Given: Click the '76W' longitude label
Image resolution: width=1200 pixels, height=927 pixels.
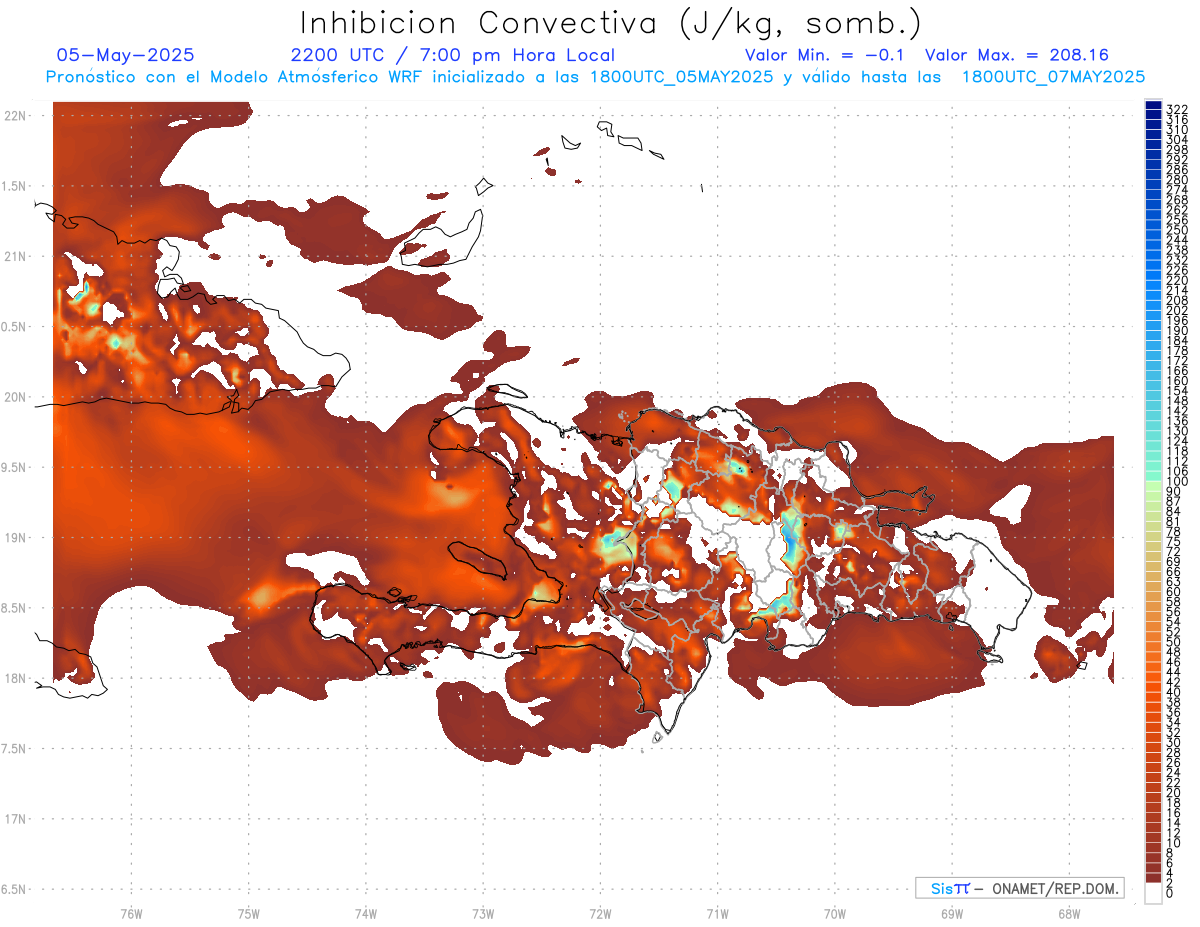Looking at the screenshot, I should (x=131, y=913).
